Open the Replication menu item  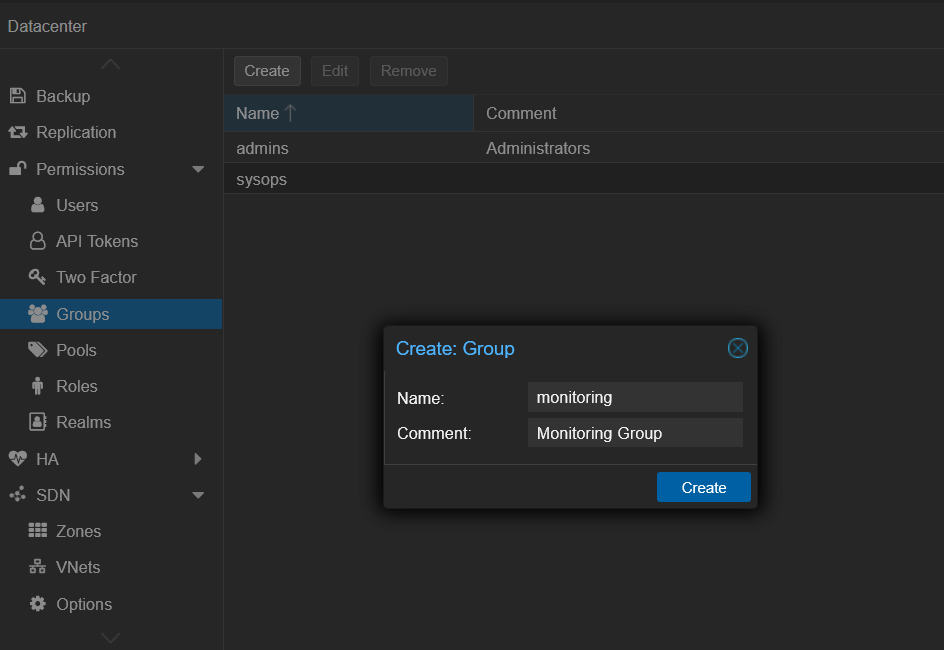(111, 132)
